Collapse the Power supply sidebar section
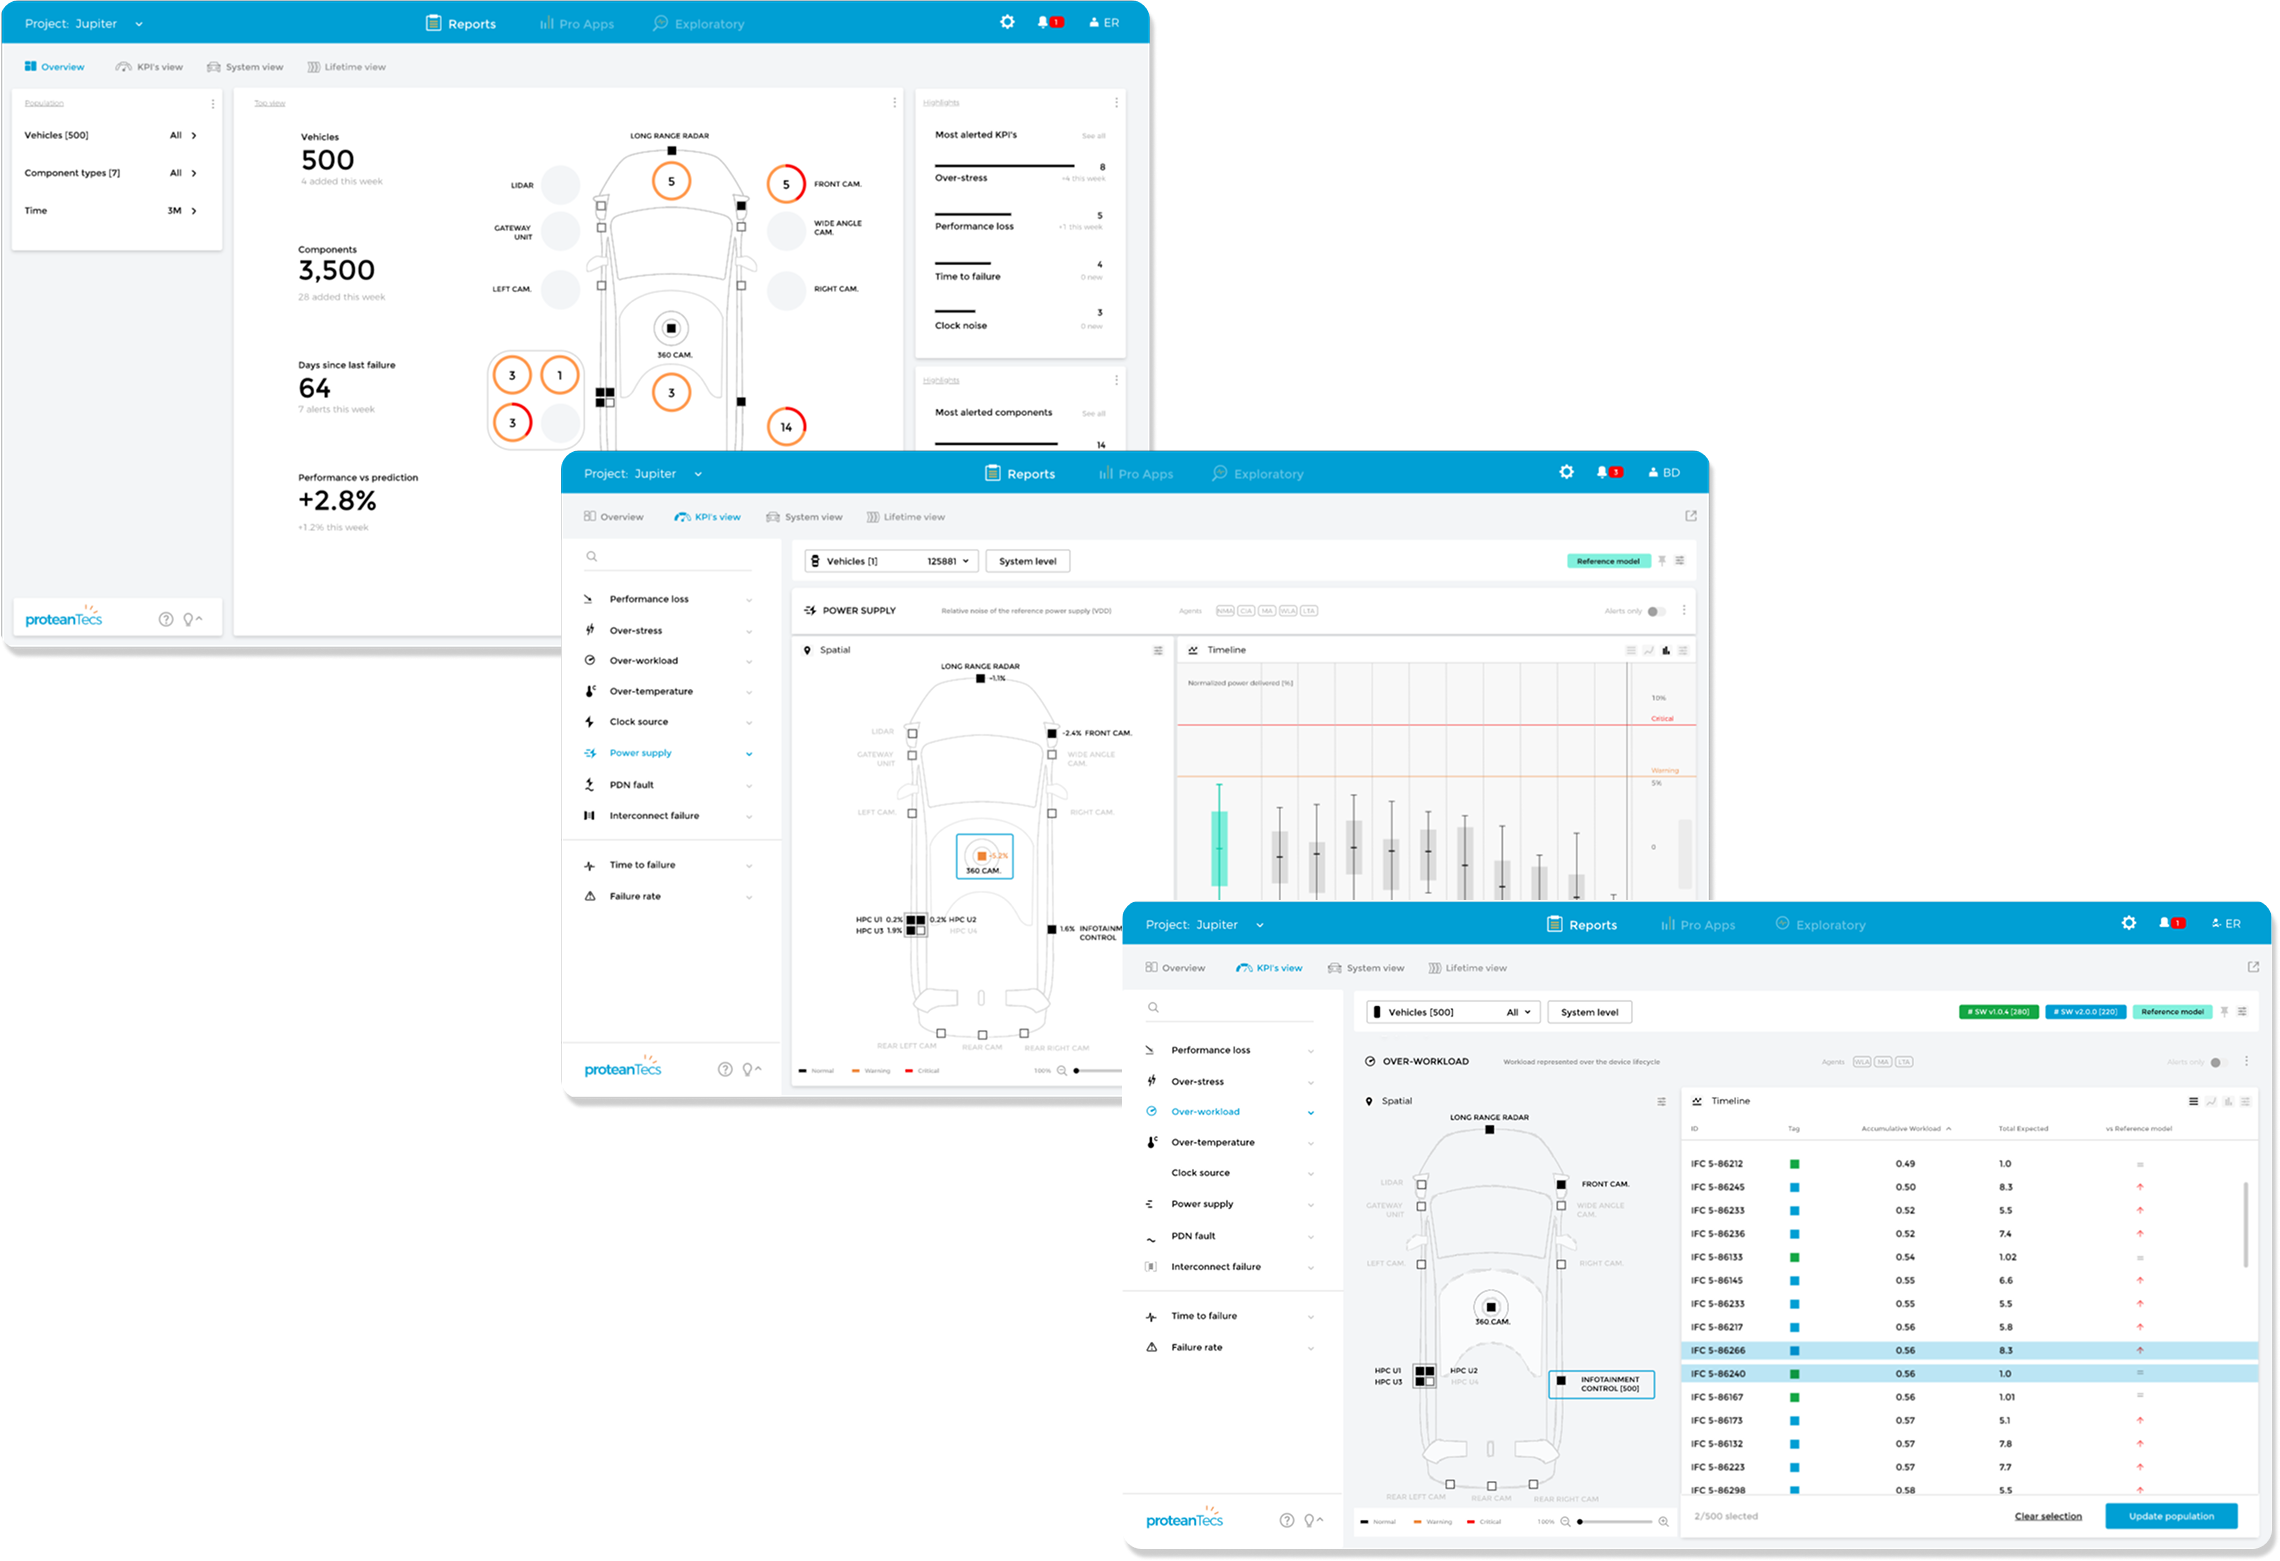 pyautogui.click(x=749, y=752)
